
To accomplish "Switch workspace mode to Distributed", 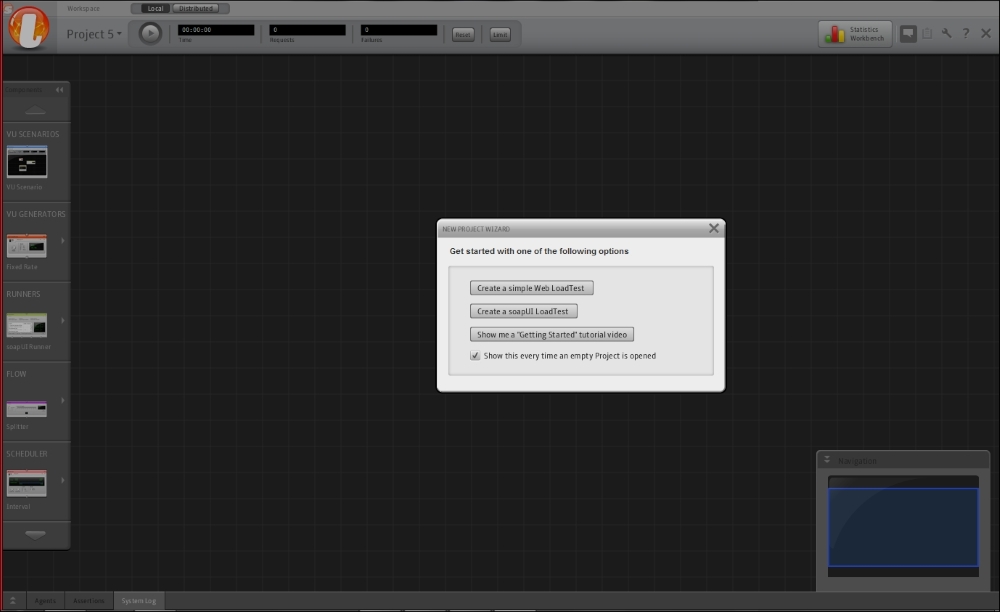I will tap(195, 8).
